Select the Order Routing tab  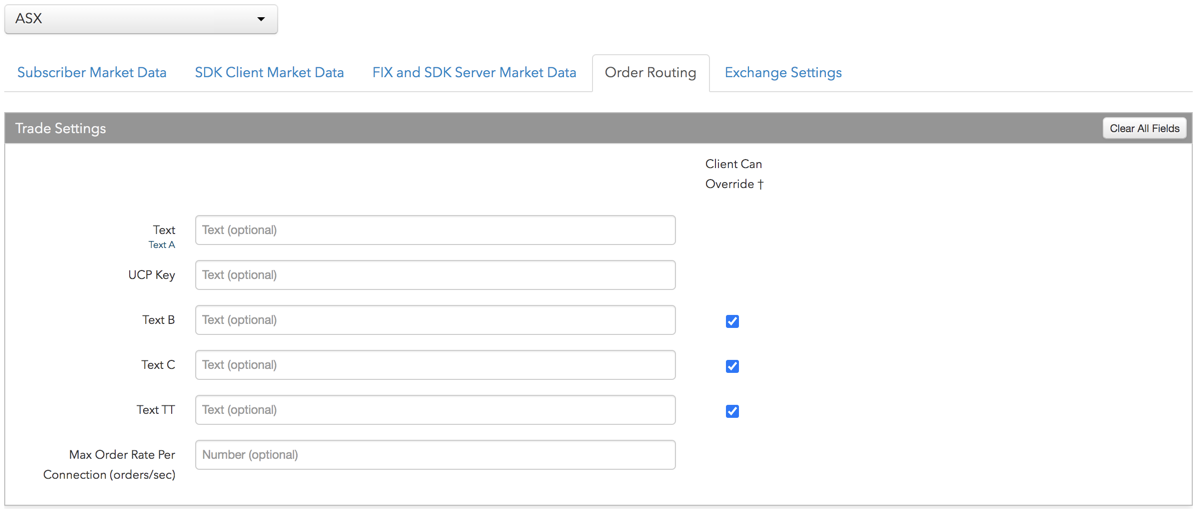[x=650, y=72]
